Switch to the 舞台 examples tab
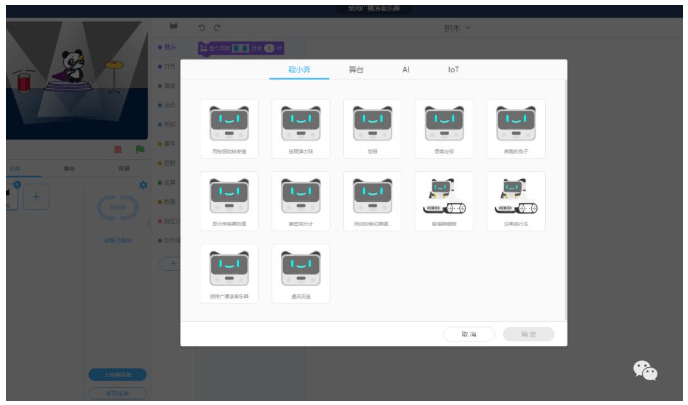 356,69
